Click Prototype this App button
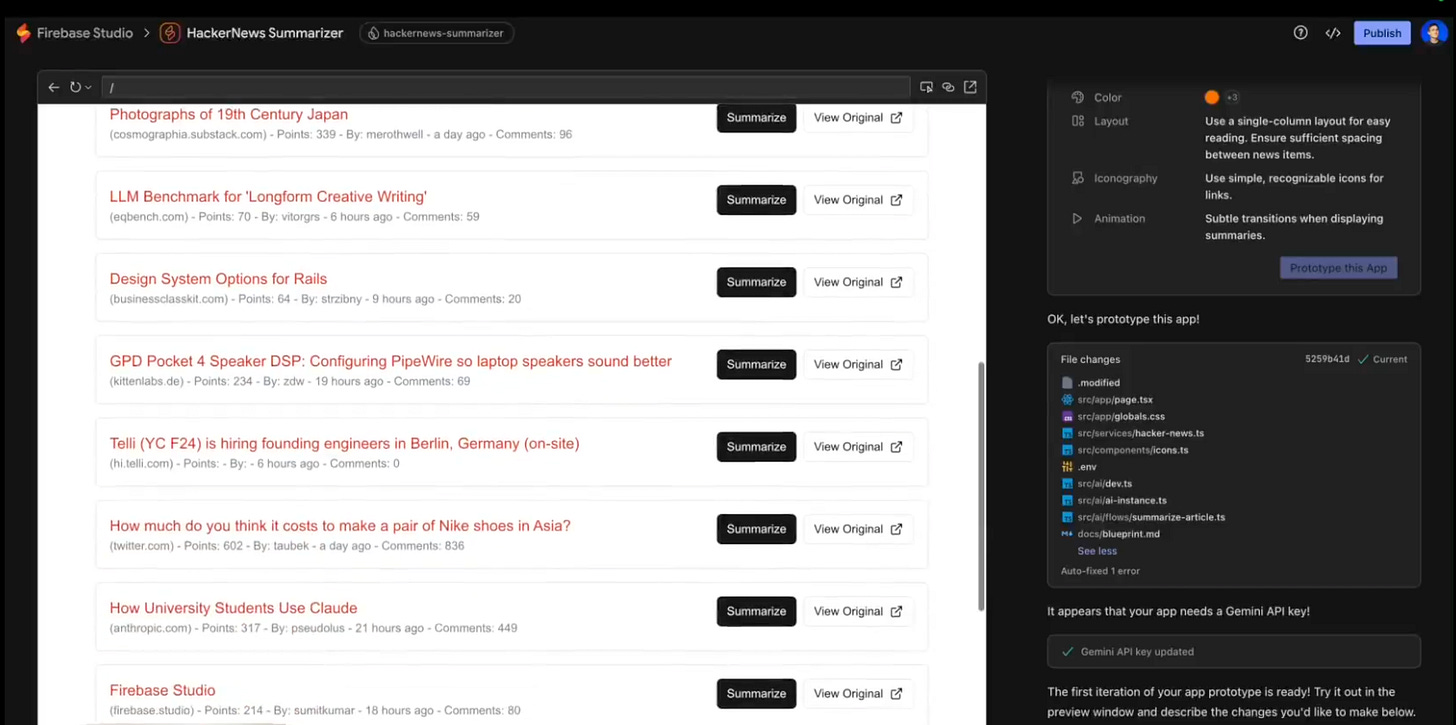This screenshot has width=1456, height=725. [1338, 268]
